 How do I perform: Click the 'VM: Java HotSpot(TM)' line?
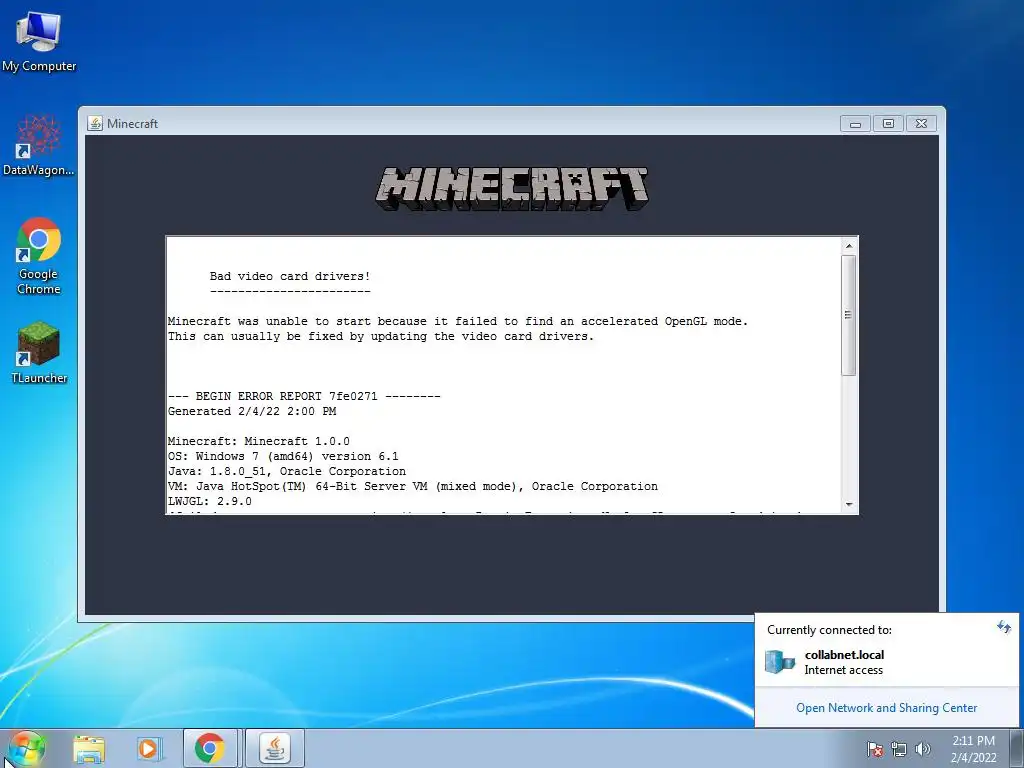[x=413, y=487]
